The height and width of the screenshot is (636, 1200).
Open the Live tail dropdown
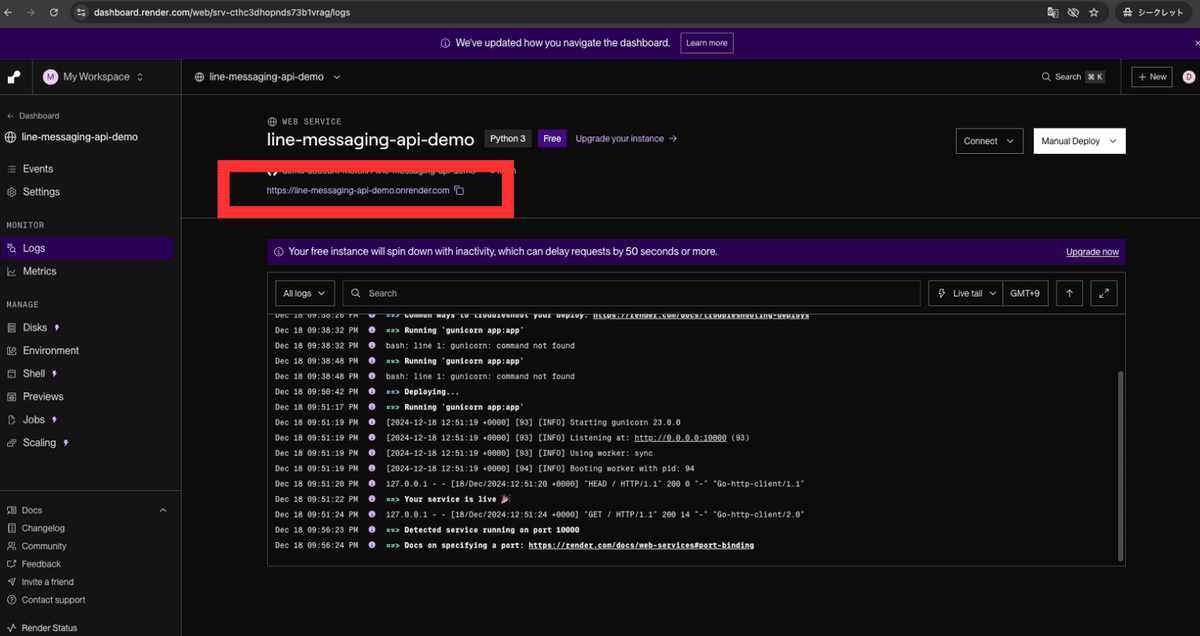[965, 293]
